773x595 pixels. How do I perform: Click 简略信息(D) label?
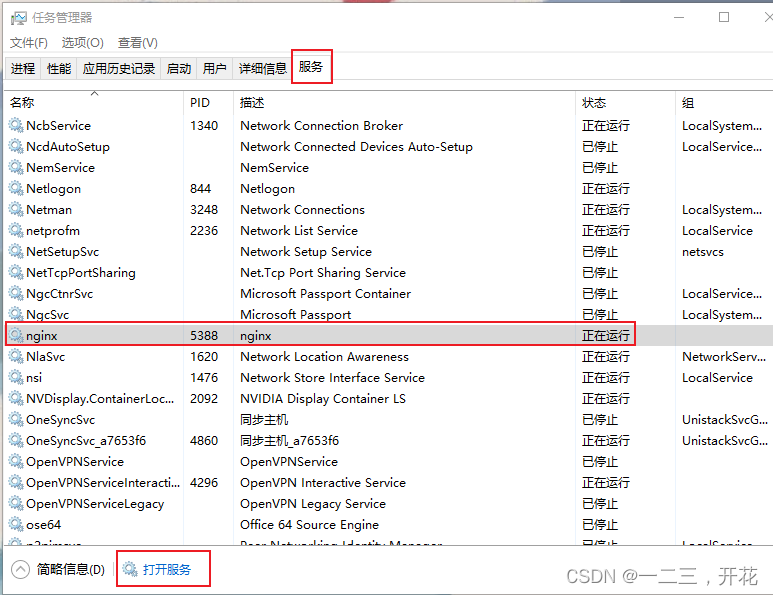pyautogui.click(x=70, y=569)
